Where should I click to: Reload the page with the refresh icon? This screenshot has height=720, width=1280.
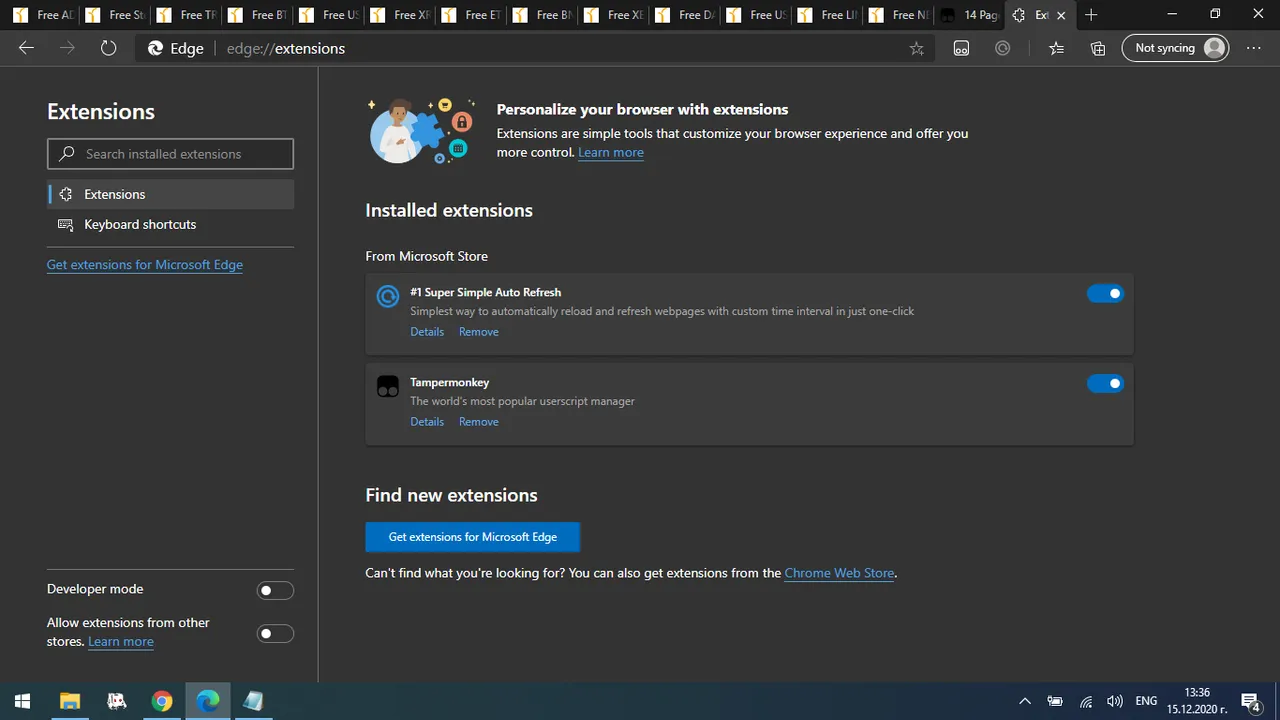(108, 48)
